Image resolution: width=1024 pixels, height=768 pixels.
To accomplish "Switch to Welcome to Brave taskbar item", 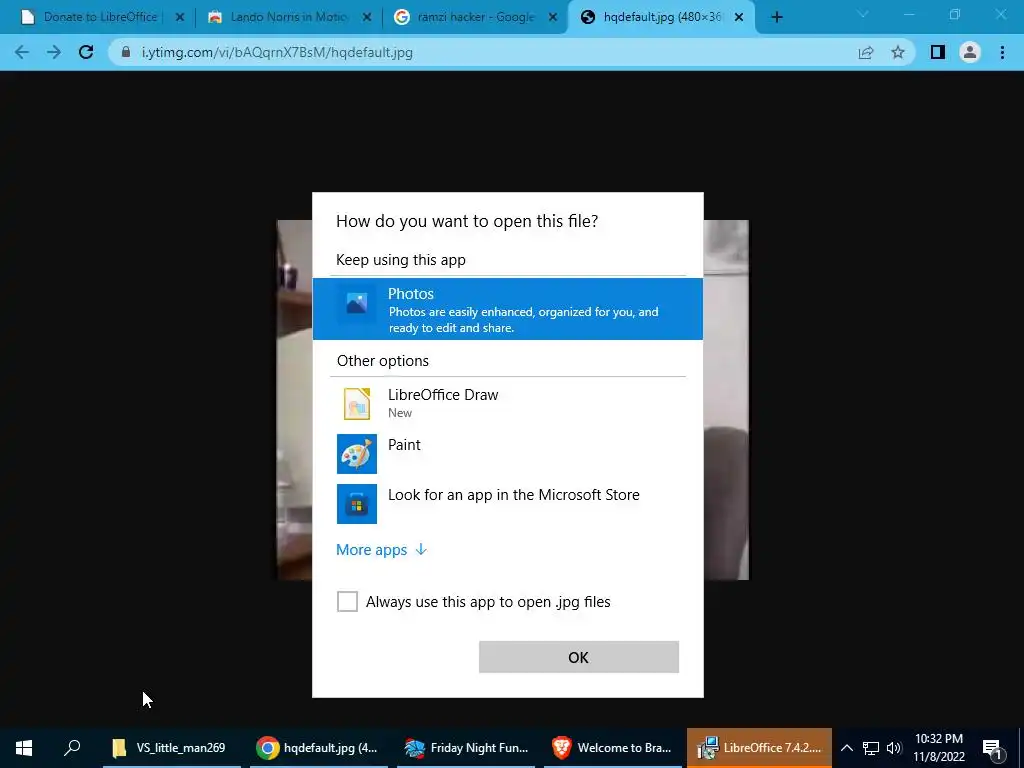I will click(612, 748).
